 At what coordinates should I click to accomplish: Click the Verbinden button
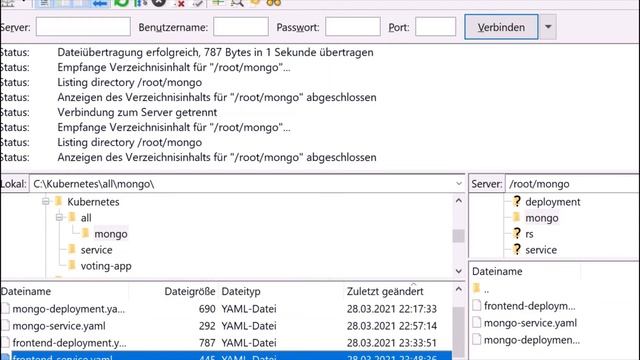point(501,27)
